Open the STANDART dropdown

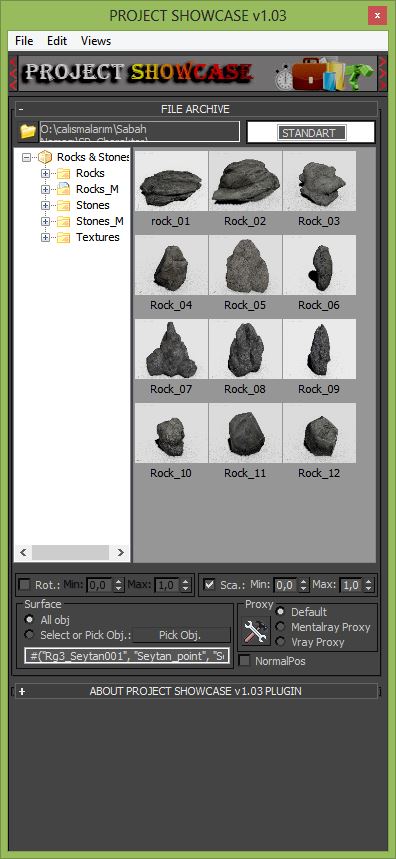point(311,133)
